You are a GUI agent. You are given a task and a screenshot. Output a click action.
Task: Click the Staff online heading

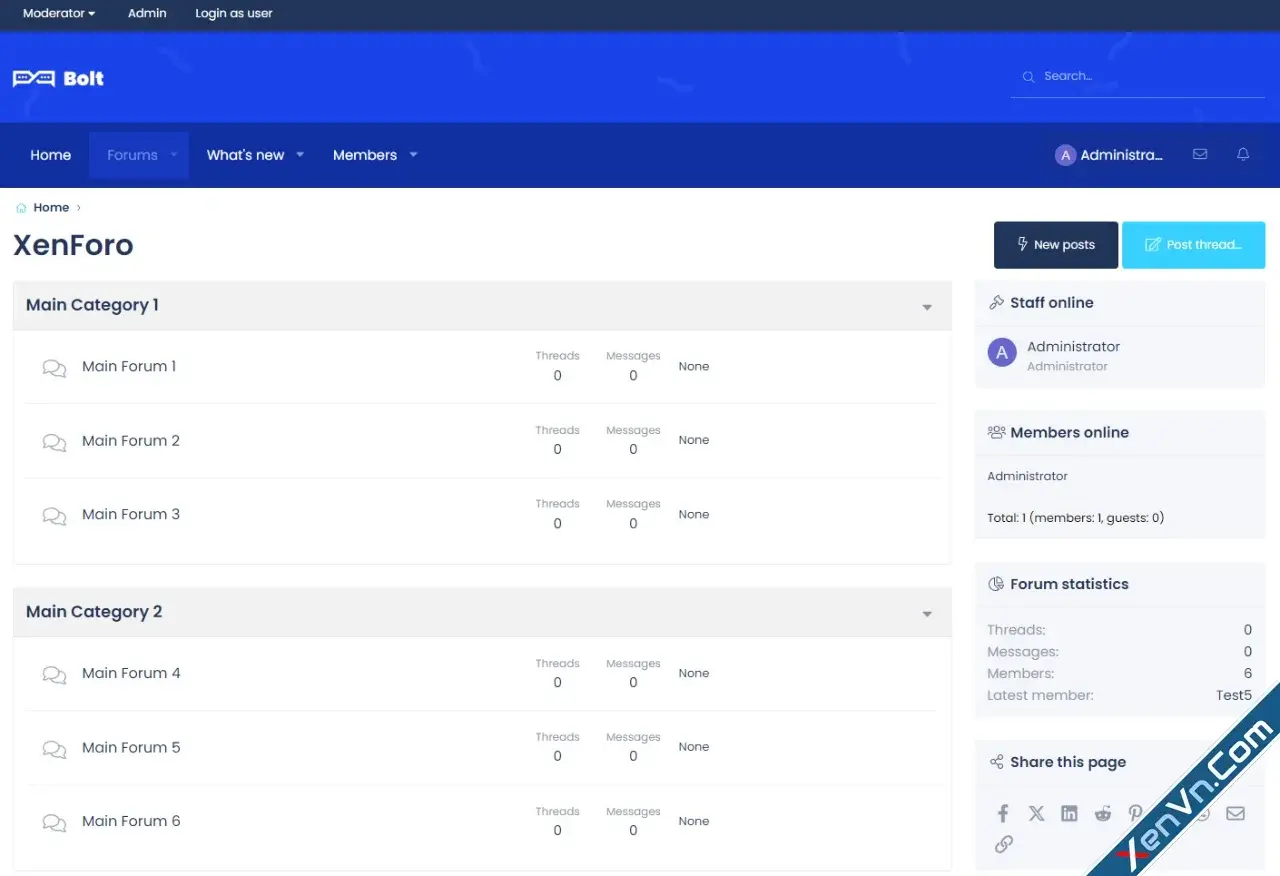point(1052,303)
